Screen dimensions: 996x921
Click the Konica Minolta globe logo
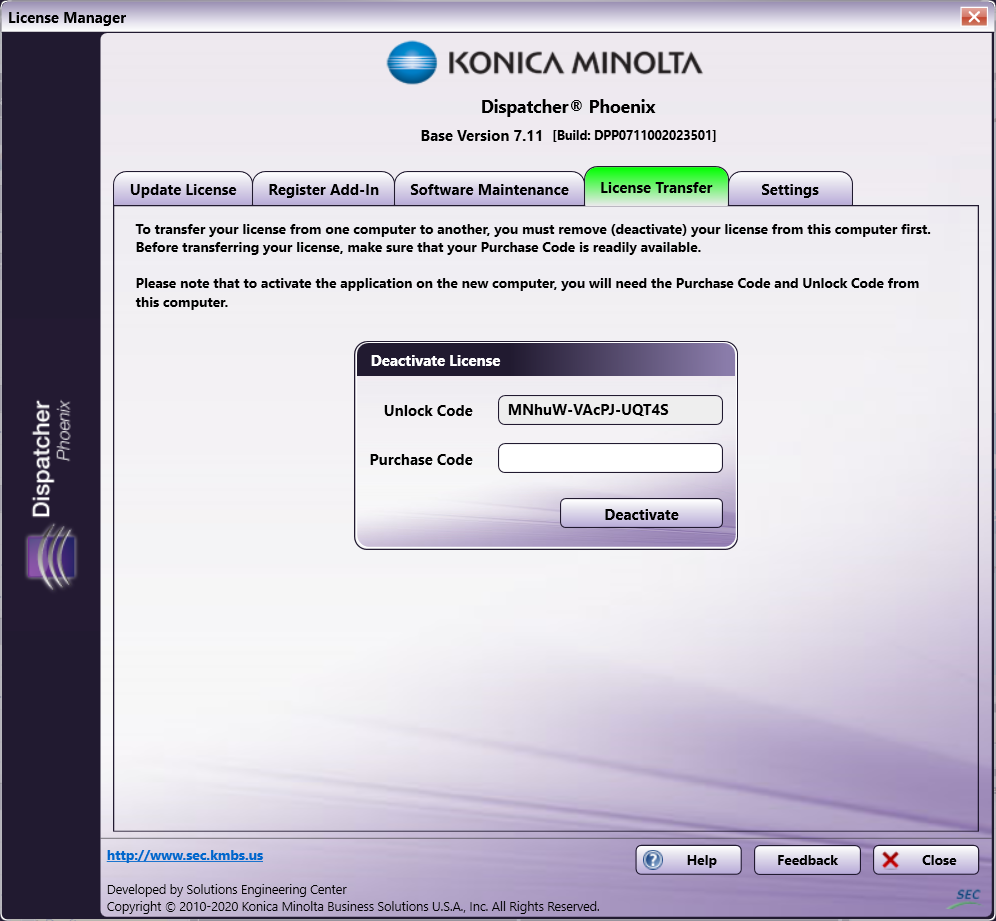pyautogui.click(x=412, y=62)
